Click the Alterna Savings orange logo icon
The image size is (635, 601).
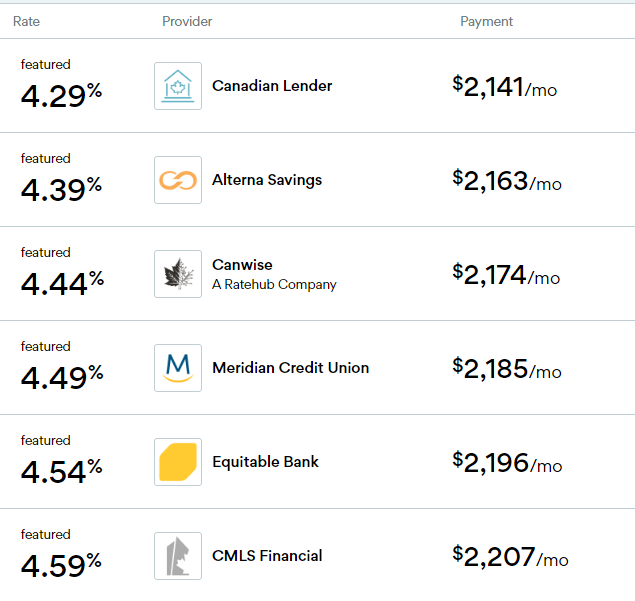point(178,180)
